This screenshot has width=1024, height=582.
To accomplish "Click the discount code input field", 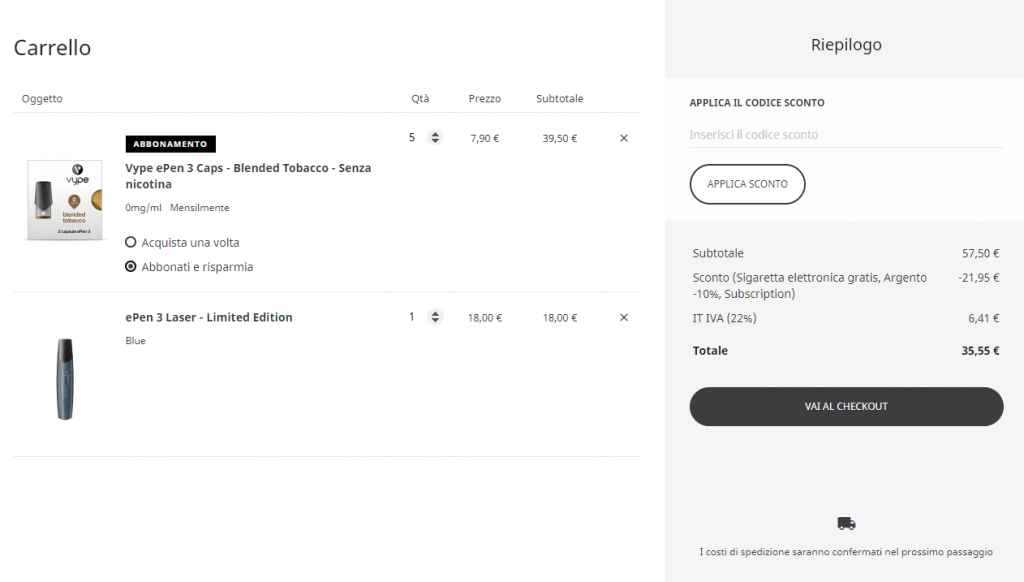I will click(845, 135).
